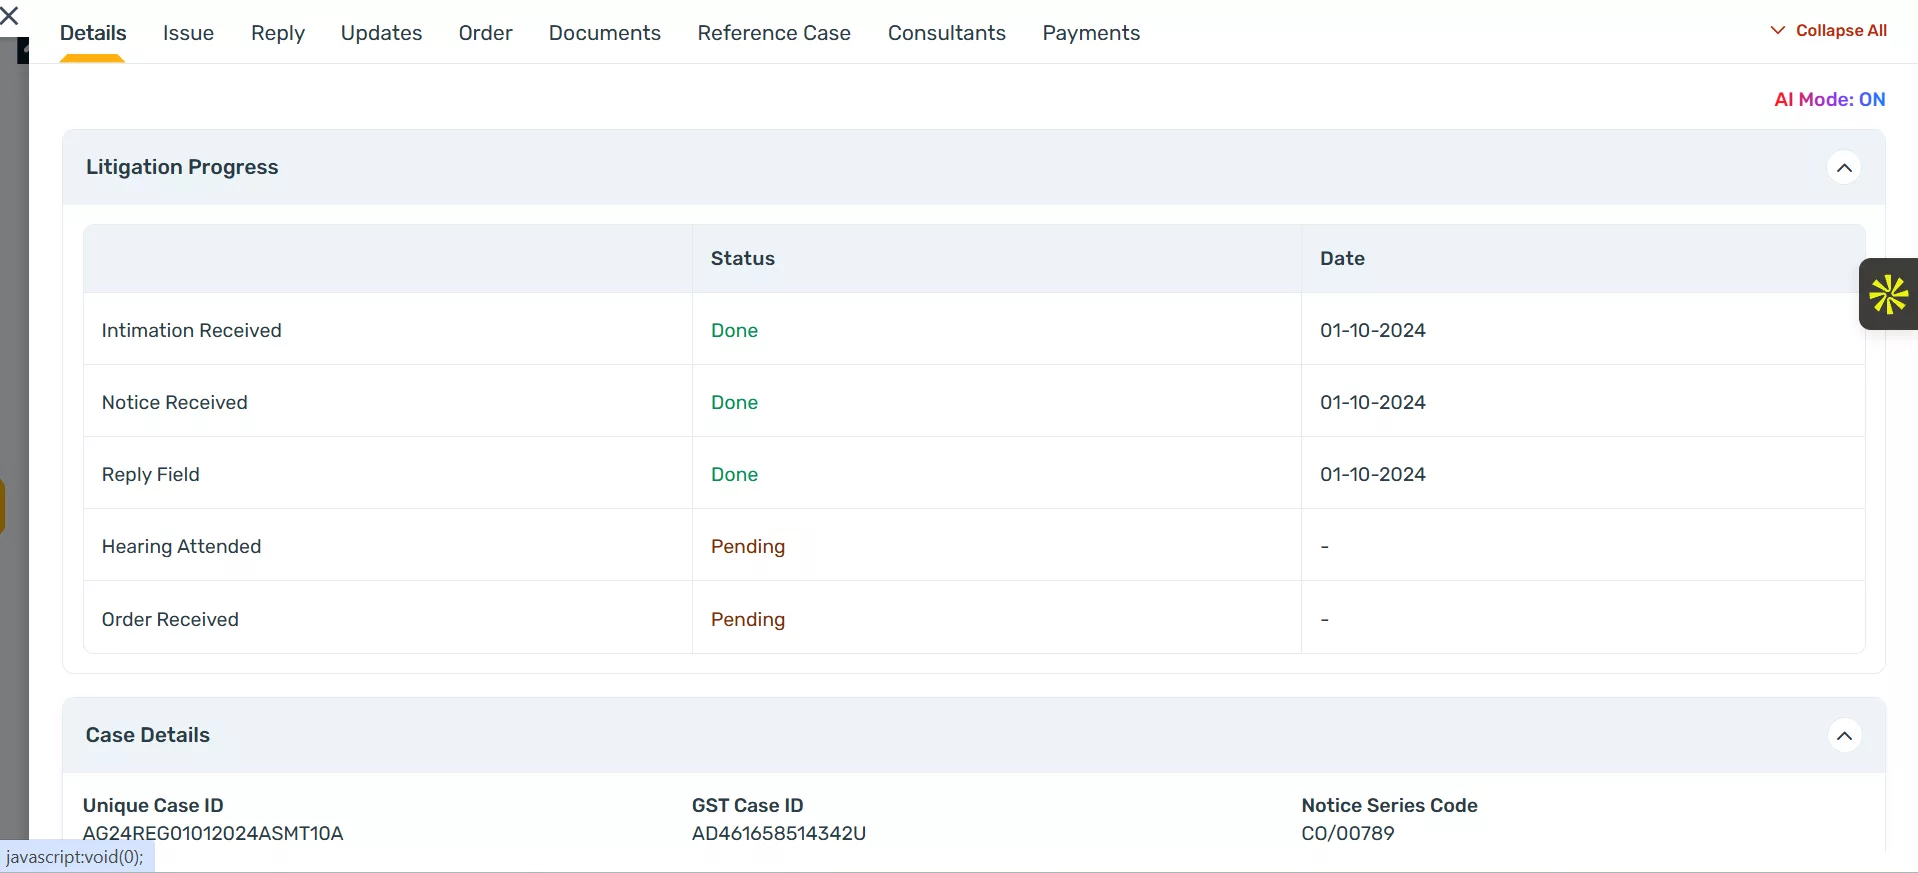Collapse the Litigation Progress section
Image resolution: width=1918 pixels, height=873 pixels.
coord(1844,168)
